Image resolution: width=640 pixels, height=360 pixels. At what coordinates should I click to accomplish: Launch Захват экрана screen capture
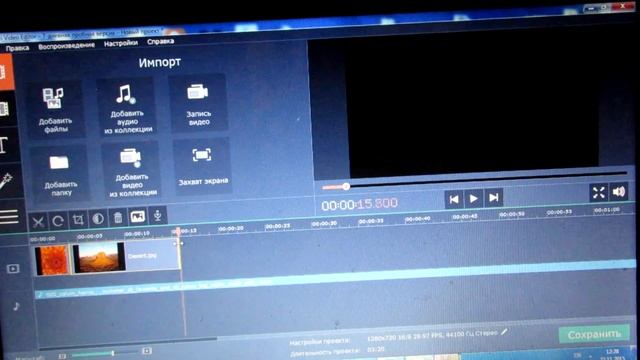[x=202, y=167]
